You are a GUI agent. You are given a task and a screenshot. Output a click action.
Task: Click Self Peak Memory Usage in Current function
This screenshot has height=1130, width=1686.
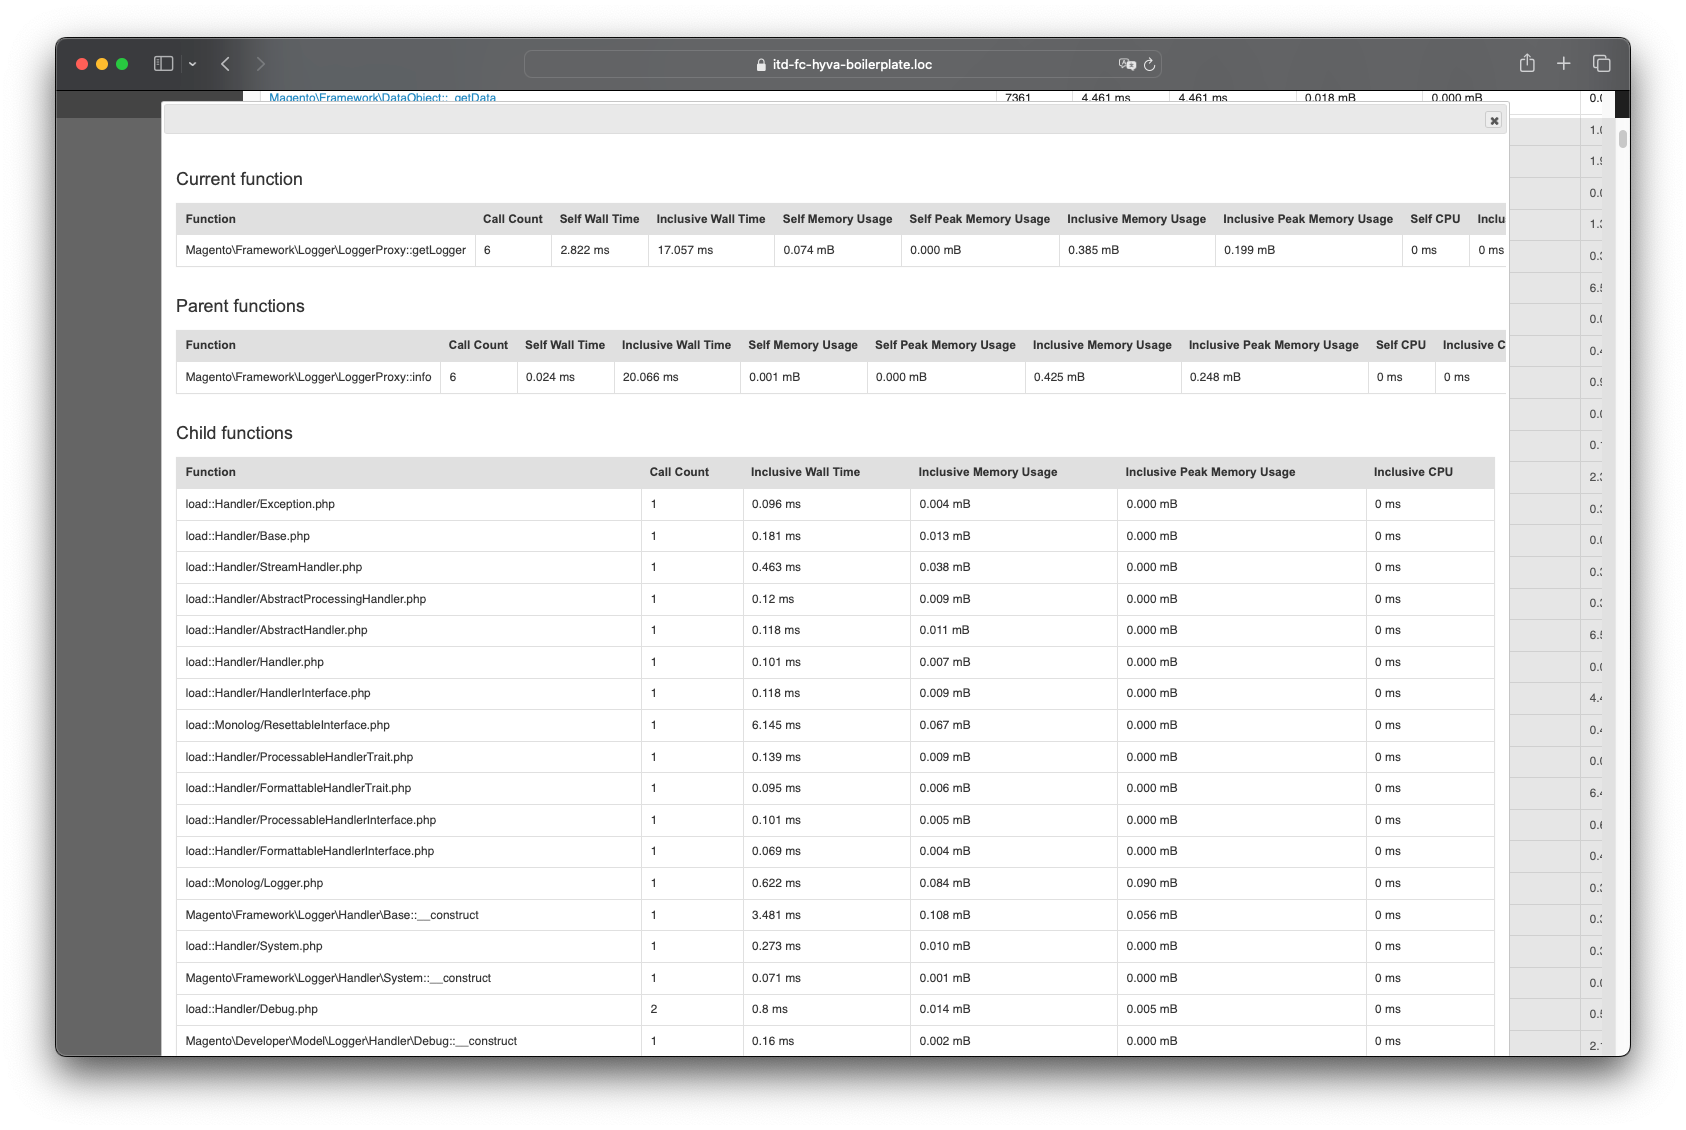pyautogui.click(x=979, y=219)
